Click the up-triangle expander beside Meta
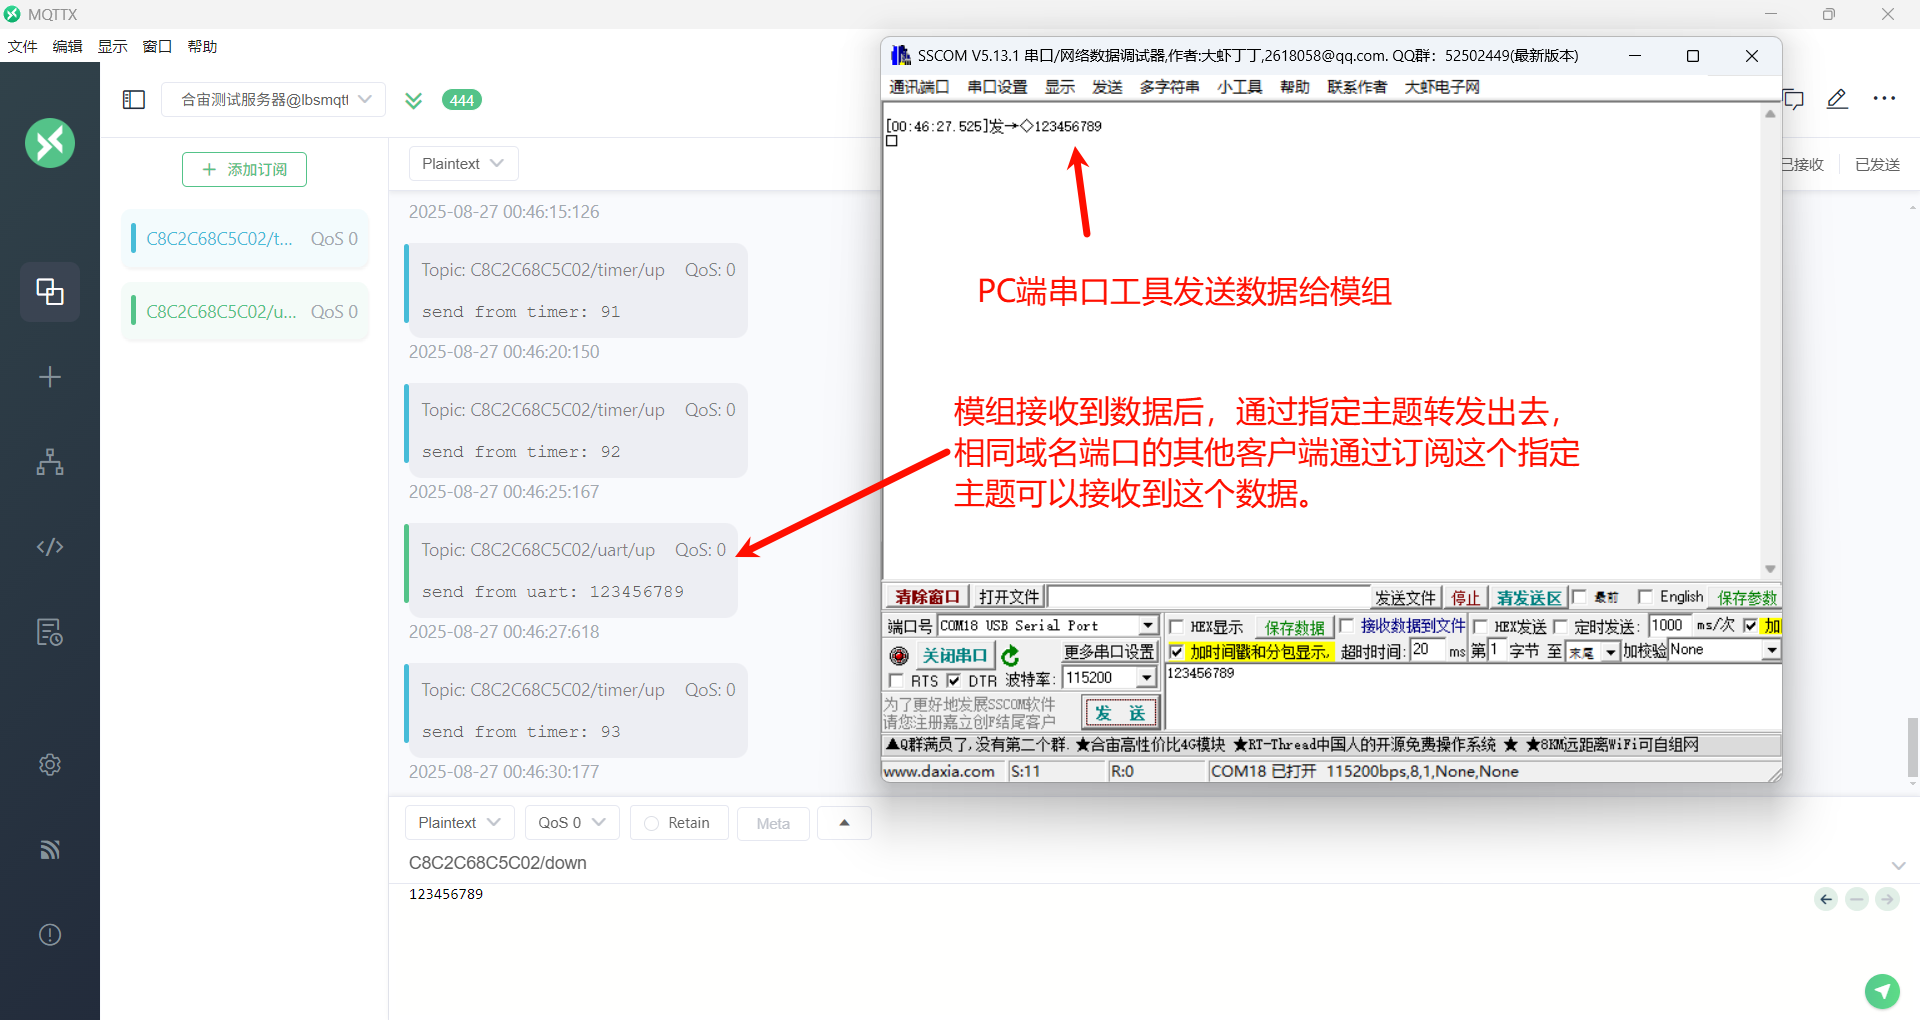This screenshot has width=1920, height=1020. point(844,822)
